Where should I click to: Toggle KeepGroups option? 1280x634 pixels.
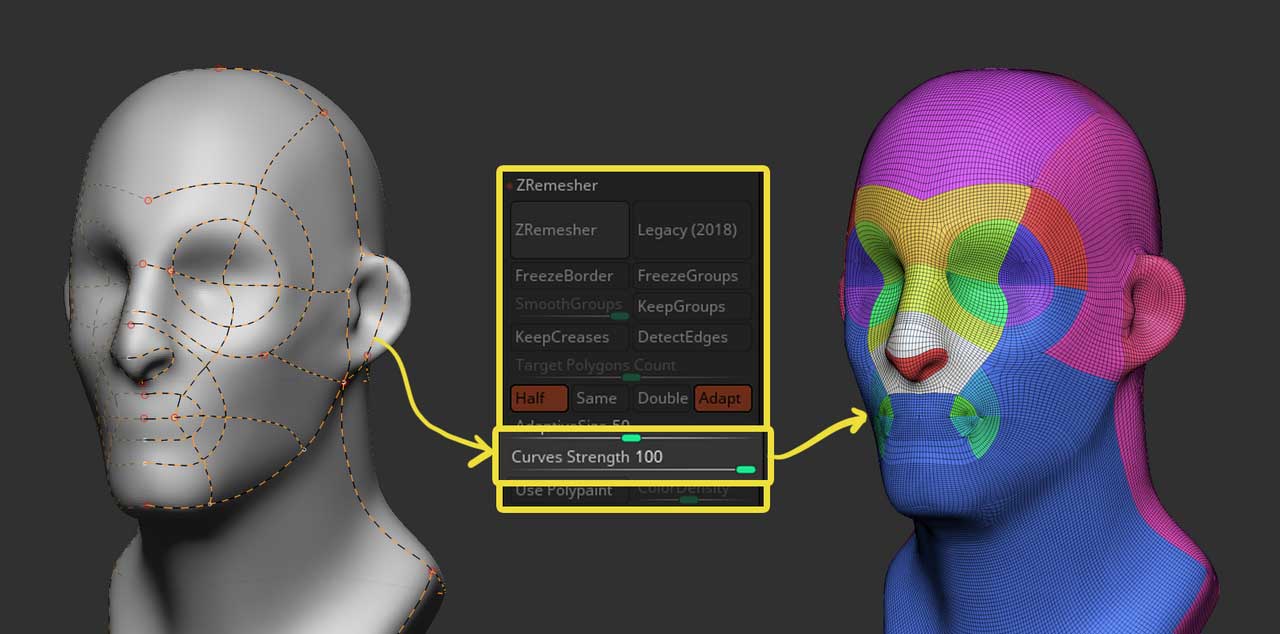coord(692,306)
